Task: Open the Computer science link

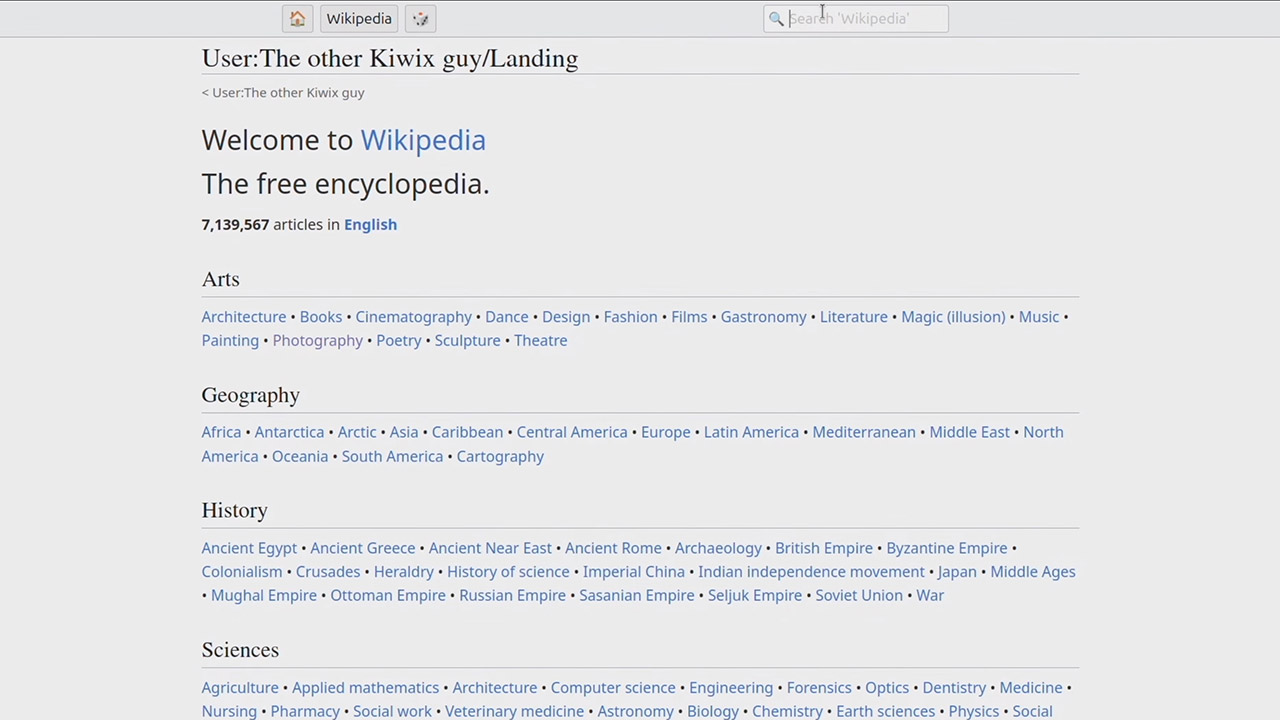Action: coord(613,688)
